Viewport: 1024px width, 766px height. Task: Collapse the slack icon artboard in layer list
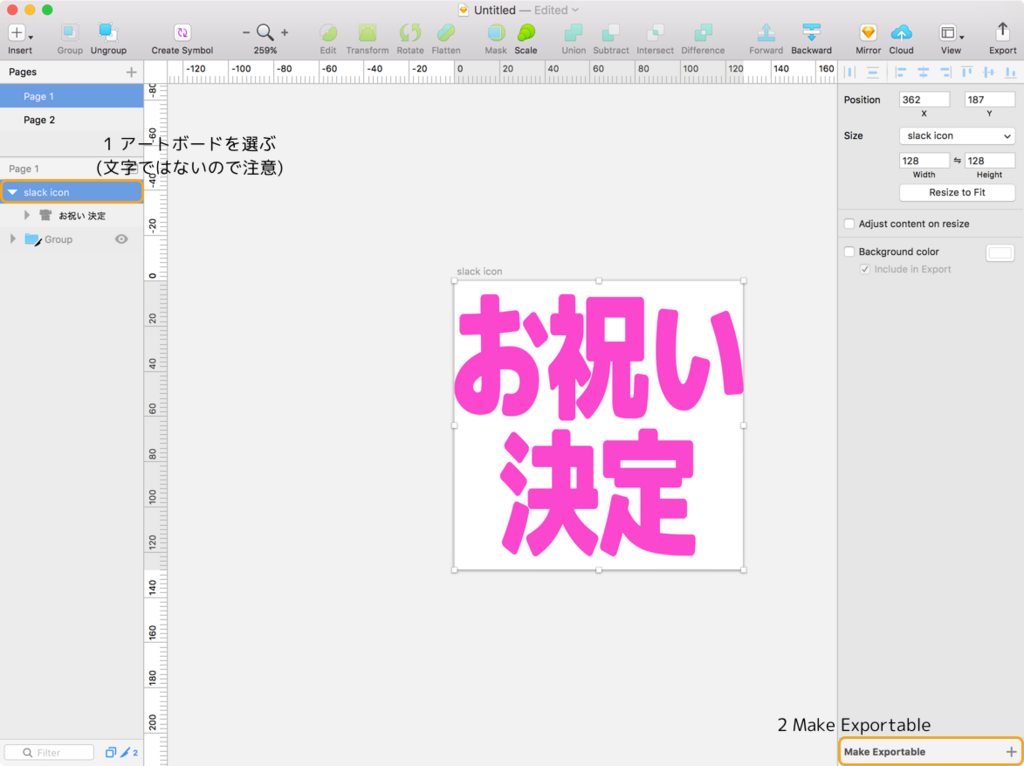[11, 191]
